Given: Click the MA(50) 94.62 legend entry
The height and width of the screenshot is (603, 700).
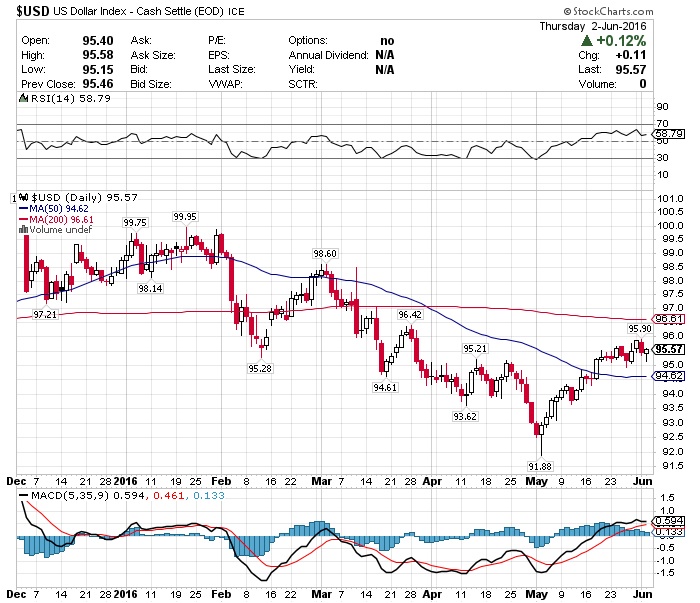Looking at the screenshot, I should 54,208.
